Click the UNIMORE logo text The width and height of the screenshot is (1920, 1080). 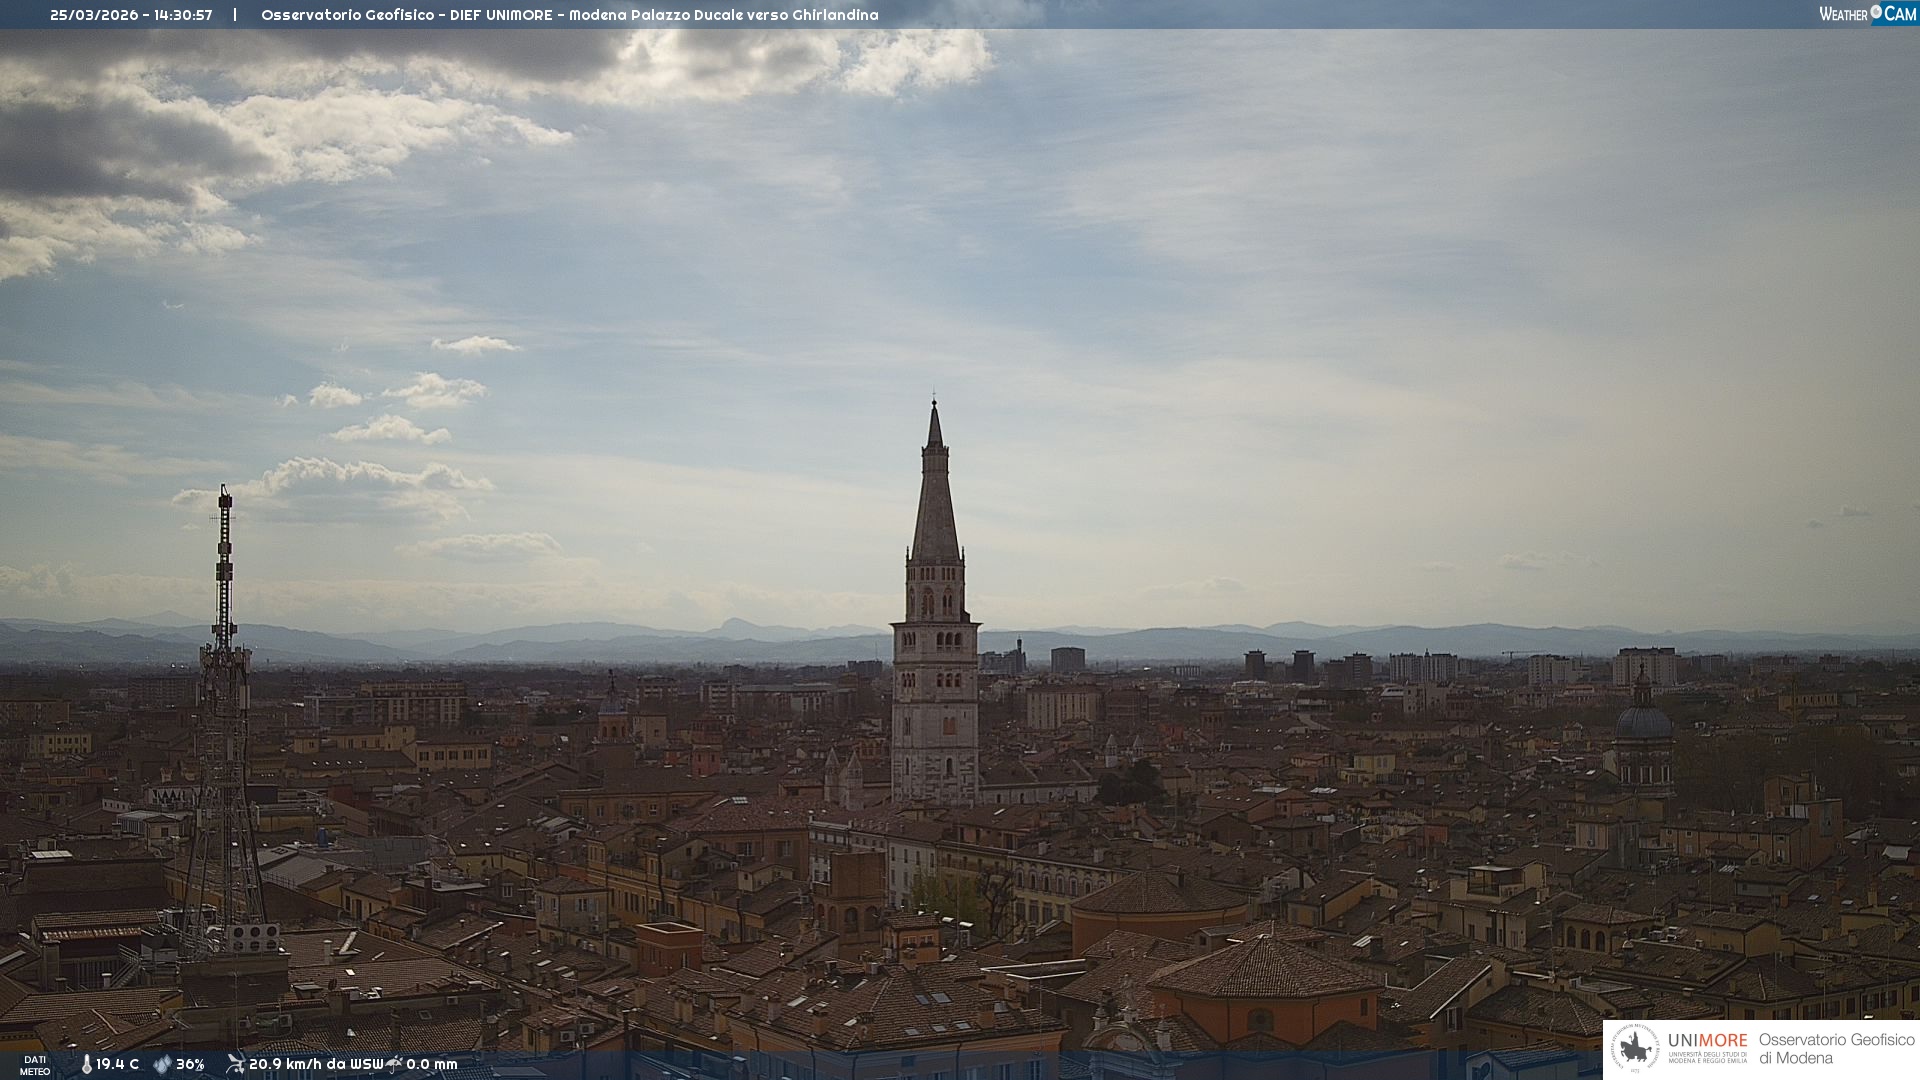pos(1707,1041)
